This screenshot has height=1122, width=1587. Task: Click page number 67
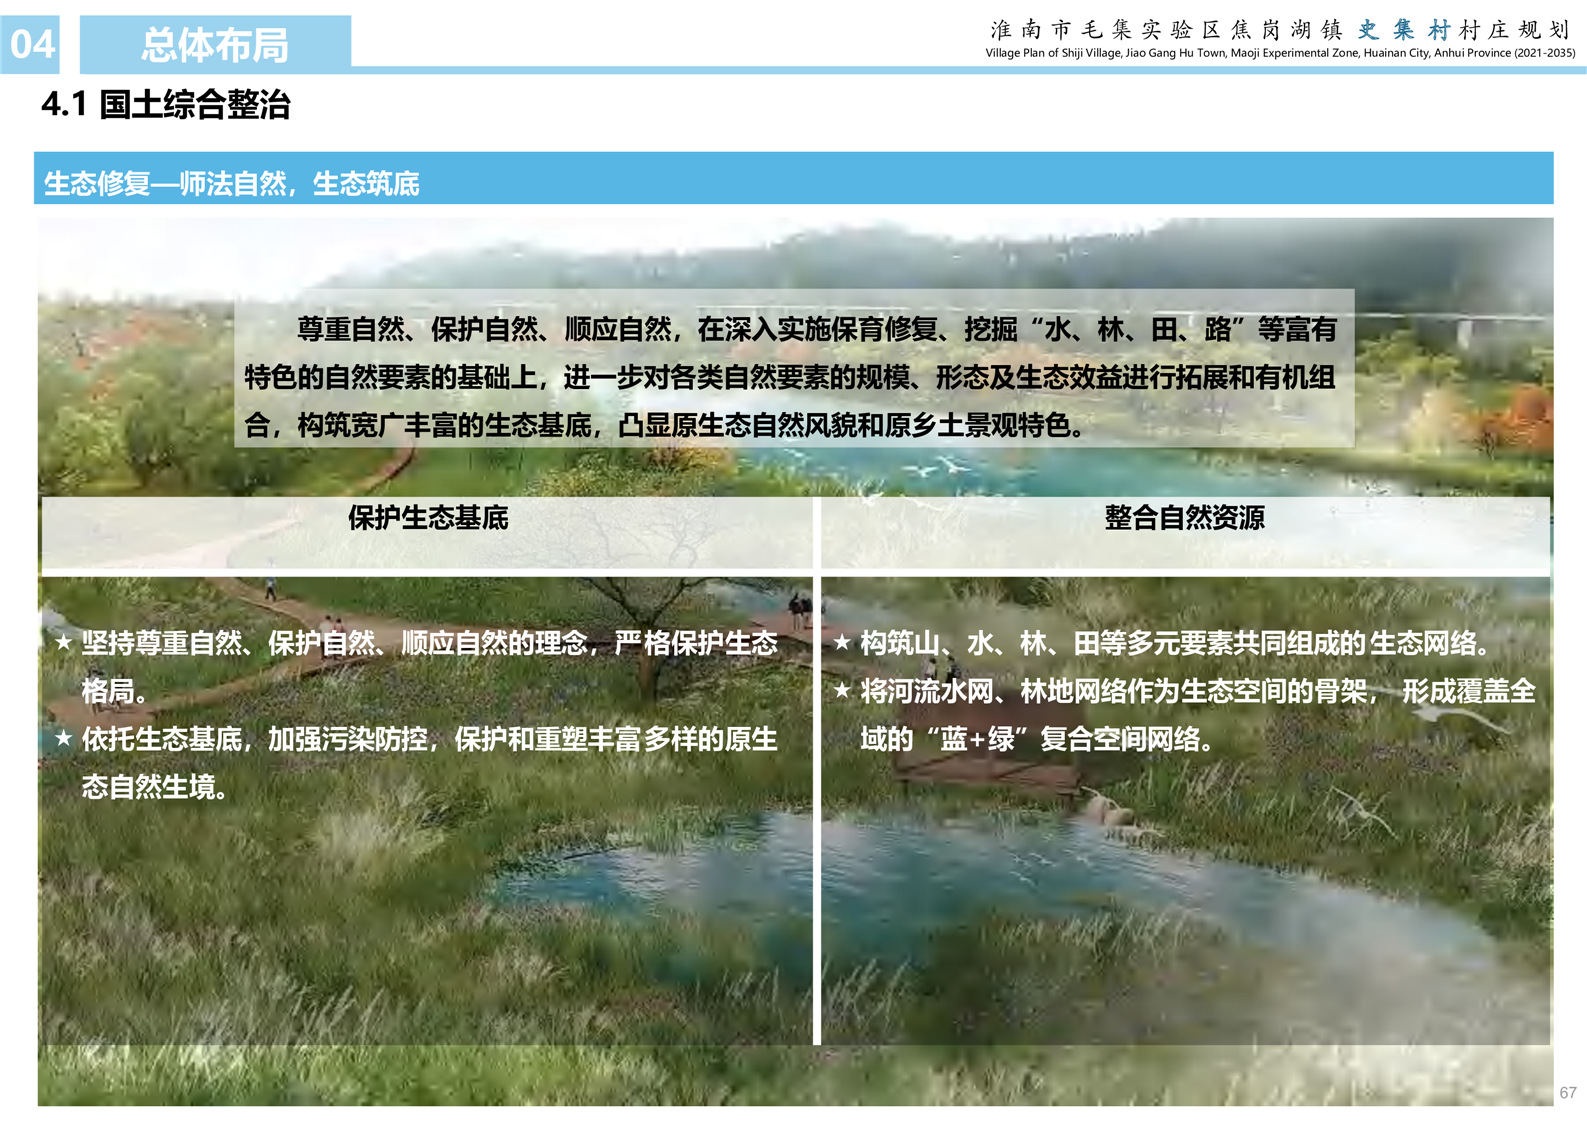(1567, 1093)
